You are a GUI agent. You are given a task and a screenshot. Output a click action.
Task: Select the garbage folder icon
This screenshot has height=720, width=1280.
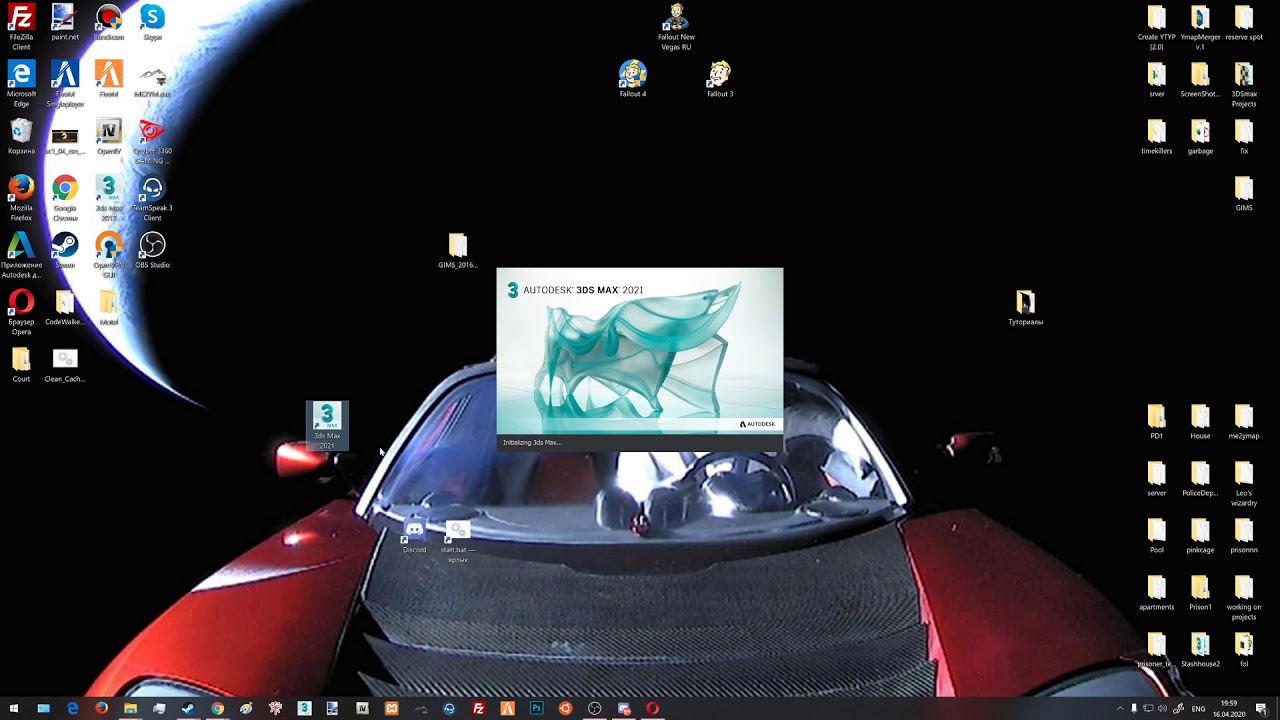point(1200,136)
